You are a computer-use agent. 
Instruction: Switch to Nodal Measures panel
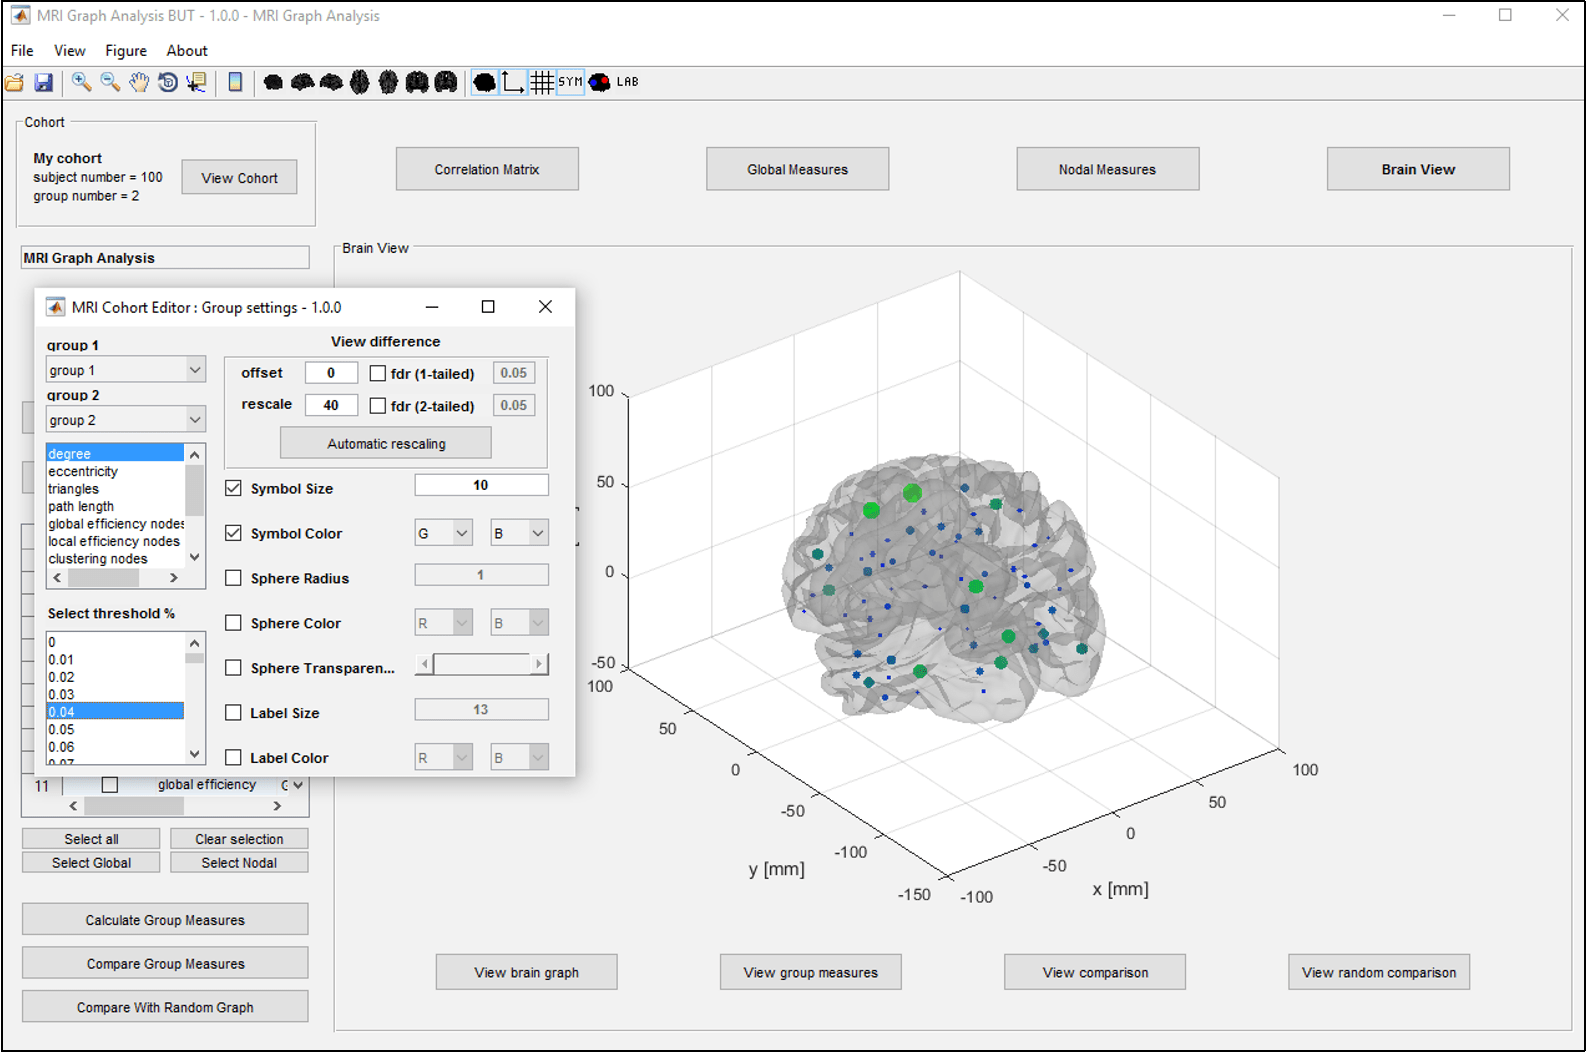click(1107, 169)
